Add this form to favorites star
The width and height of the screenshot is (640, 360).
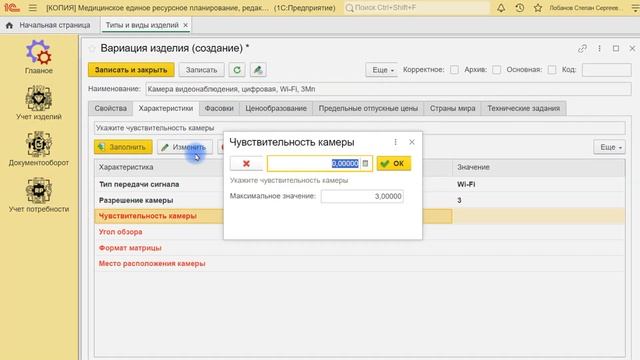click(92, 49)
